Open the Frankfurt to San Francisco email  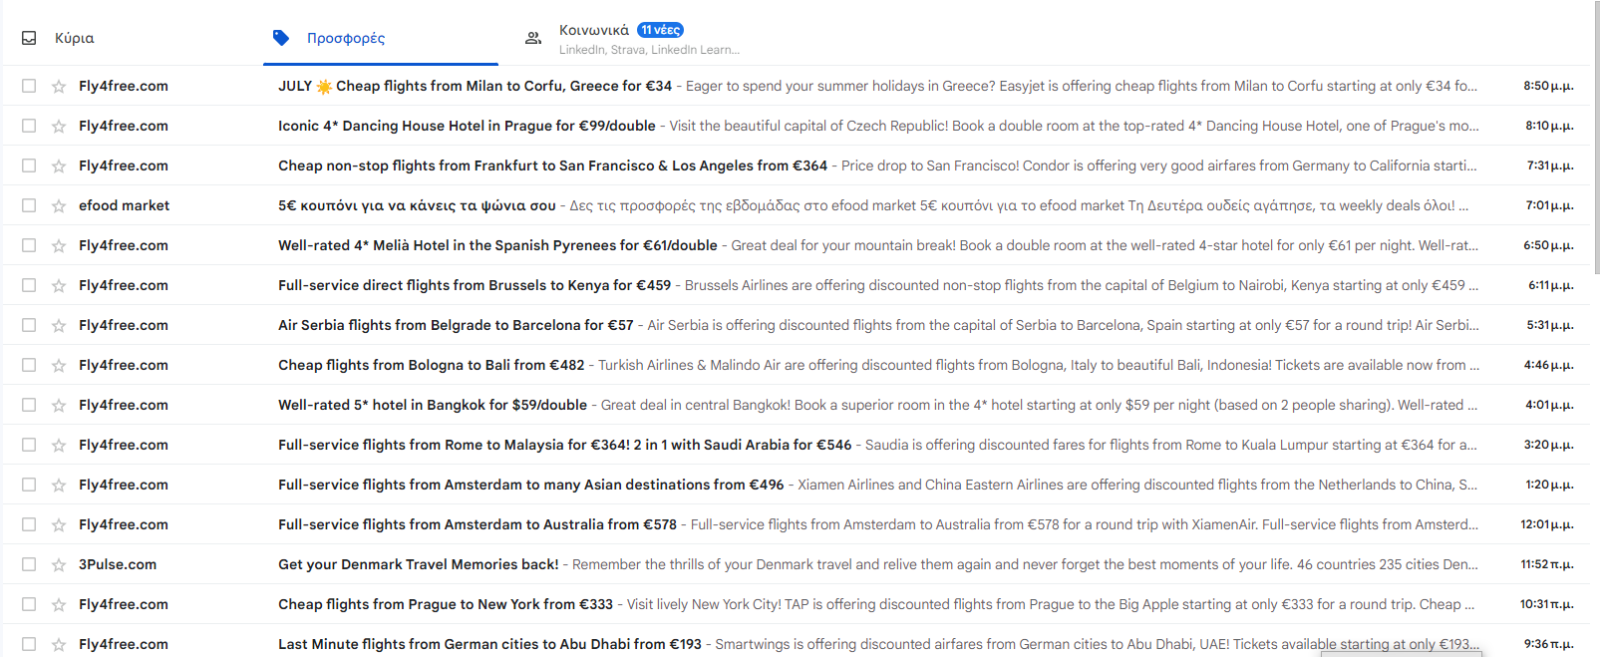tap(552, 166)
